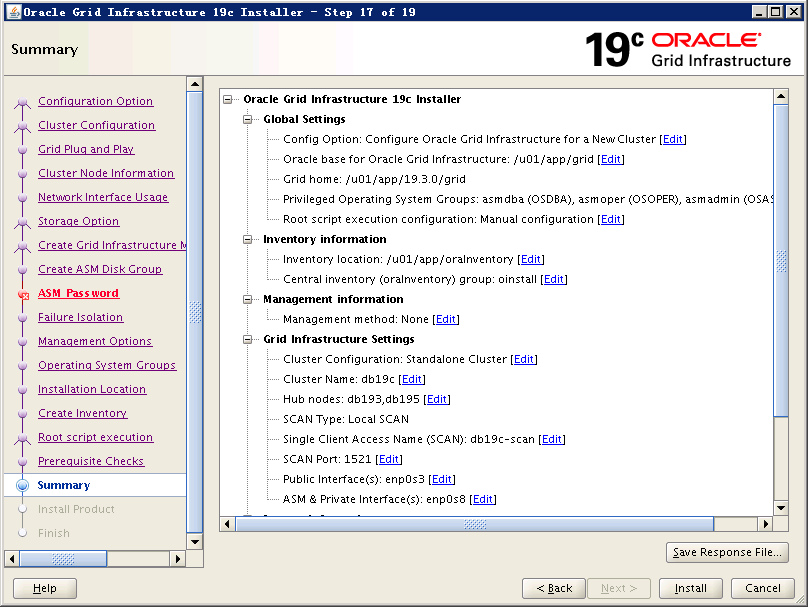This screenshot has width=809, height=608.
Task: Go back to the Prerequisite Checks step
Action: click(x=91, y=461)
